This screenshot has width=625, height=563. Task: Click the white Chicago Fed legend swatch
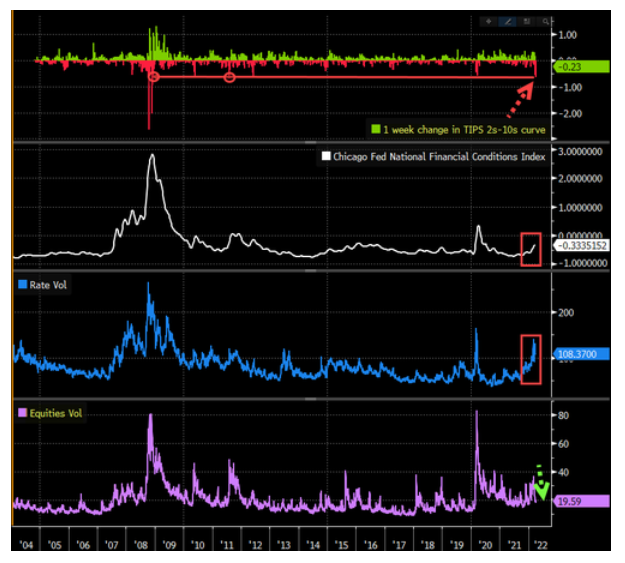tap(326, 156)
